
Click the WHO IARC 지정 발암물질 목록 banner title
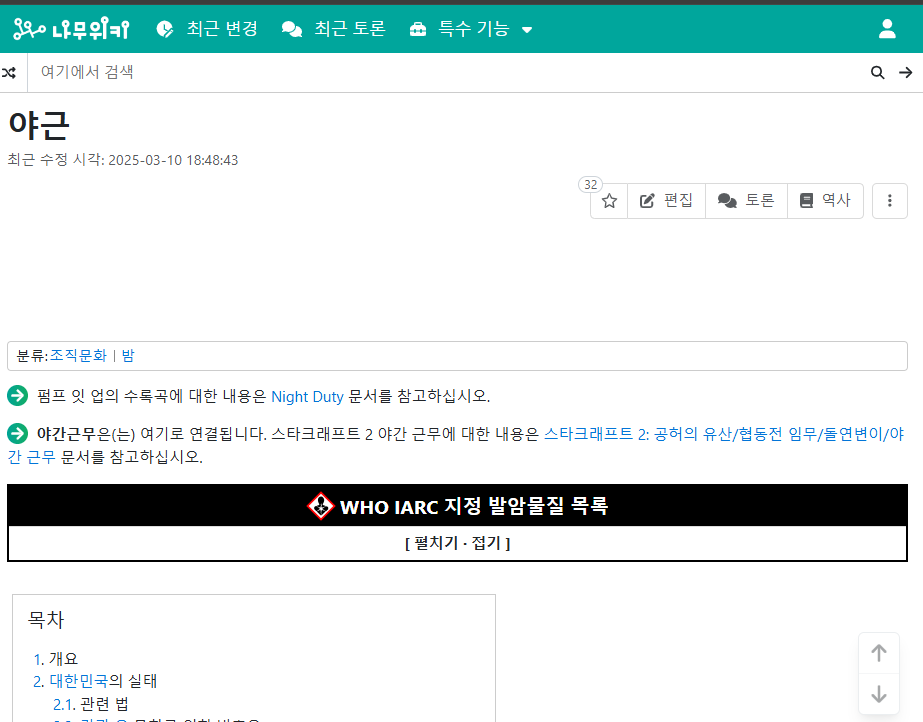(474, 506)
